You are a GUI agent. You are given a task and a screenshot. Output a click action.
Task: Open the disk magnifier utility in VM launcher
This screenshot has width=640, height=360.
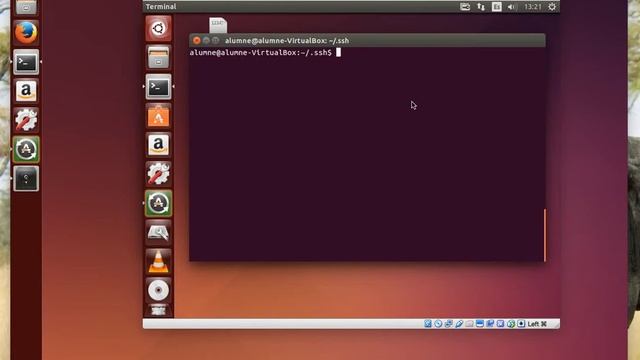pyautogui.click(x=158, y=232)
